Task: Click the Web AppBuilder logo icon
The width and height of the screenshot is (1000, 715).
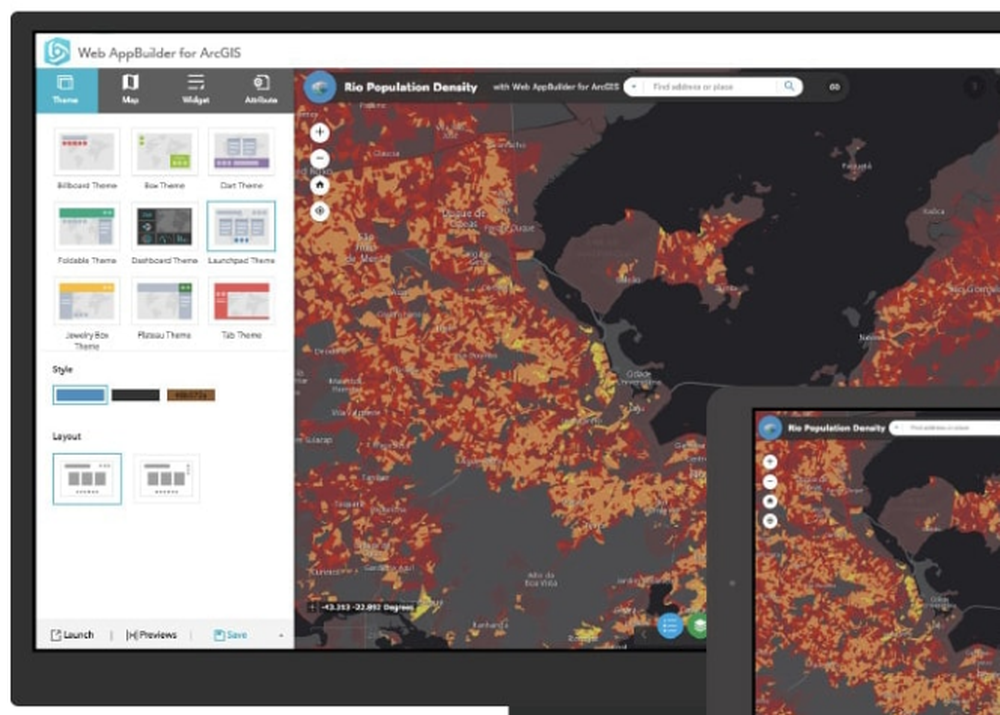Action: (57, 52)
